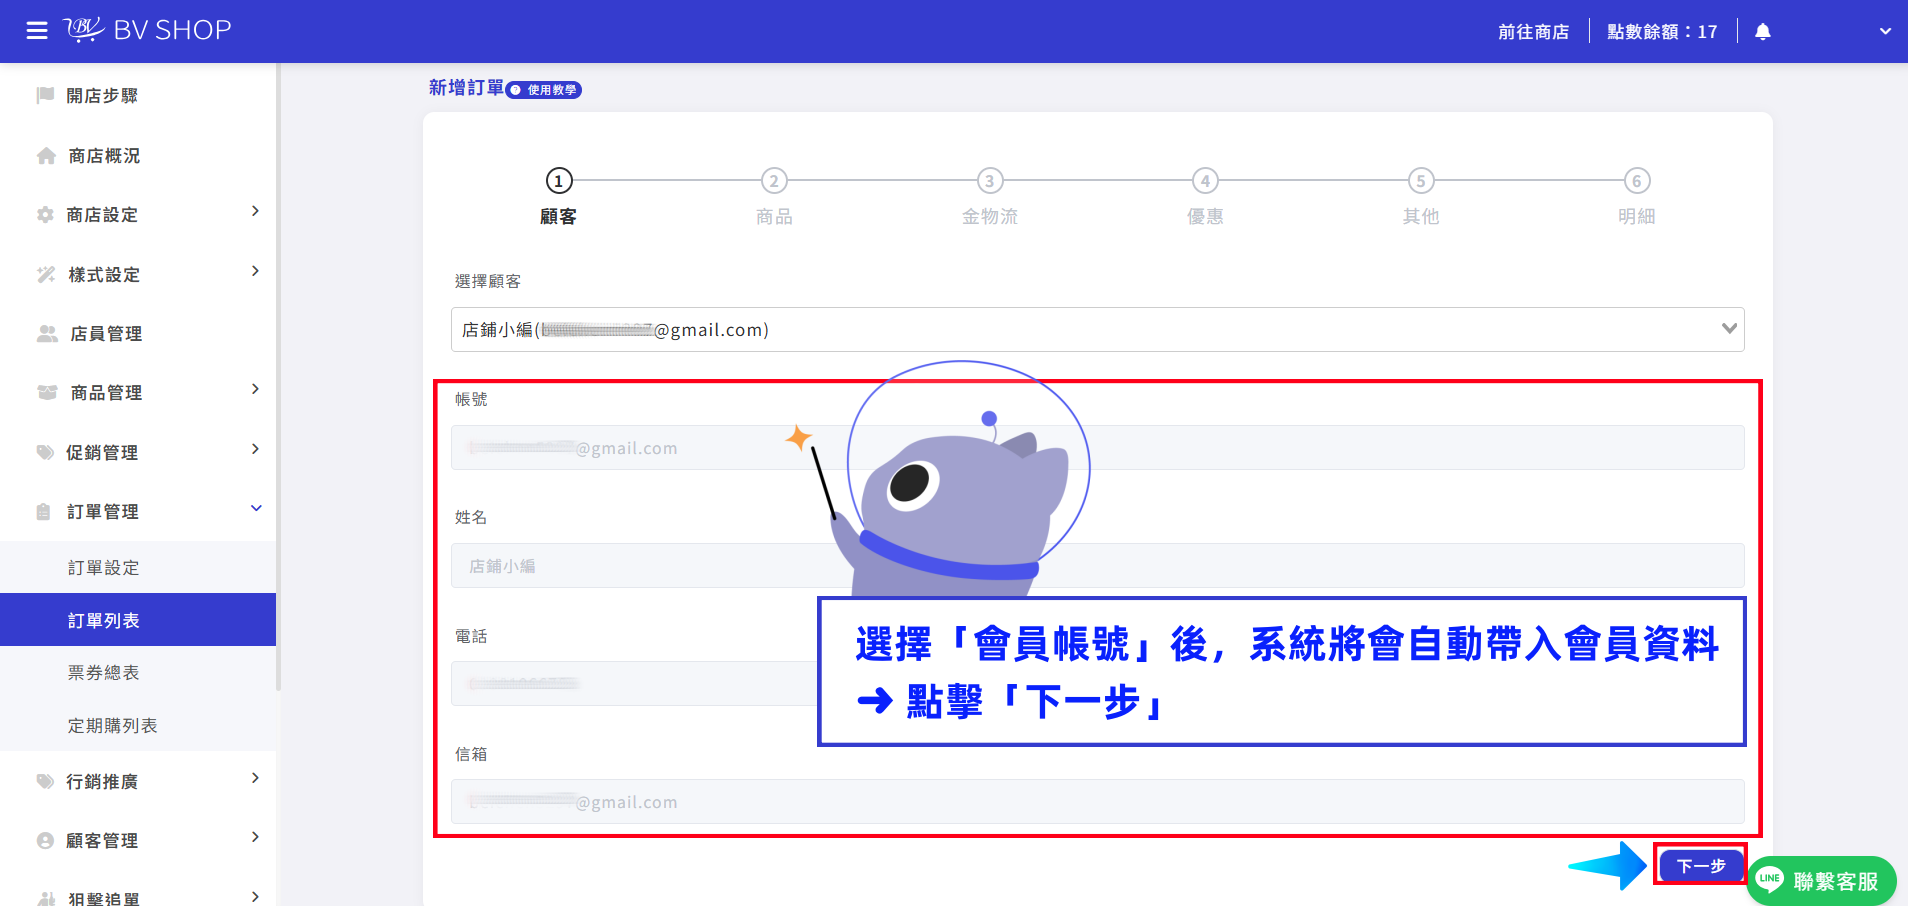Select step 3 金物流 in the stepper
The image size is (1908, 906).
click(x=990, y=196)
